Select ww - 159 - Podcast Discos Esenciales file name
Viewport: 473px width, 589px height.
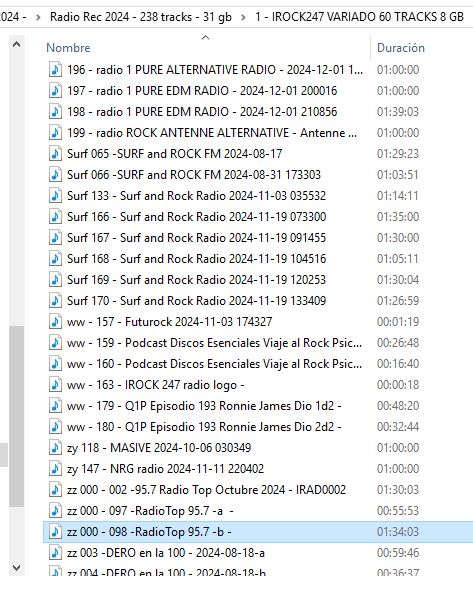coord(215,343)
